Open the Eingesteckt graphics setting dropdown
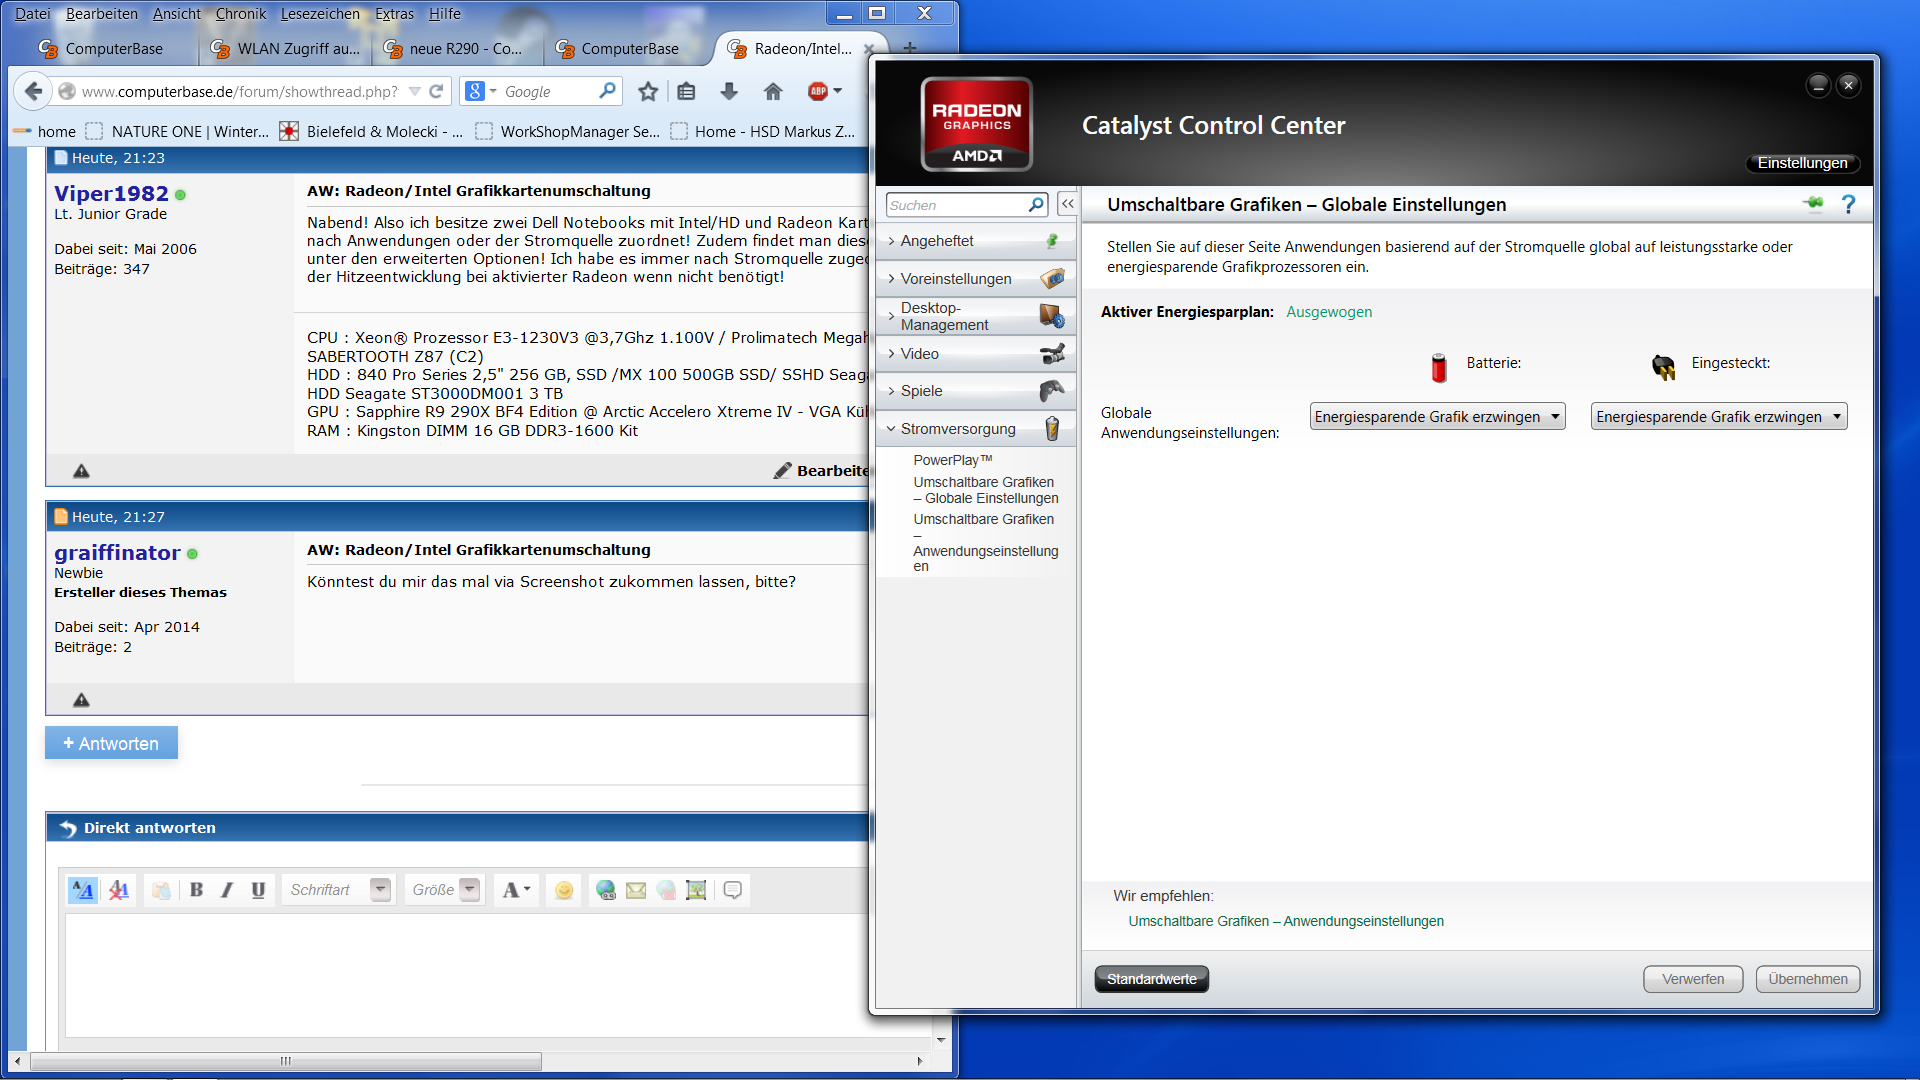This screenshot has width=1920, height=1080. tap(1718, 417)
